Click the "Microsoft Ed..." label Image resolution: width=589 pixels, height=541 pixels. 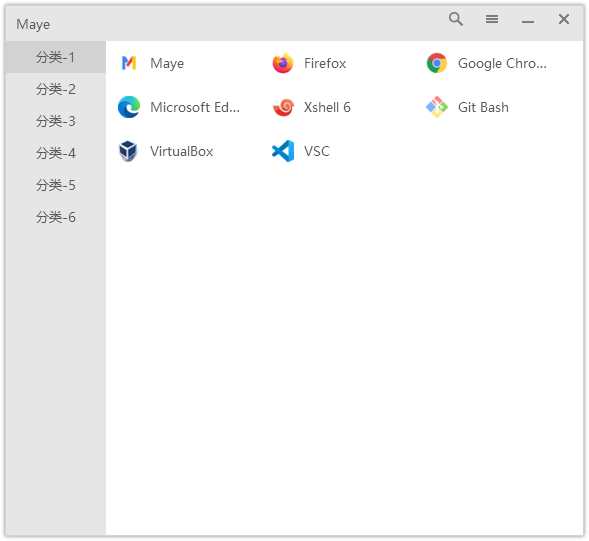point(195,107)
